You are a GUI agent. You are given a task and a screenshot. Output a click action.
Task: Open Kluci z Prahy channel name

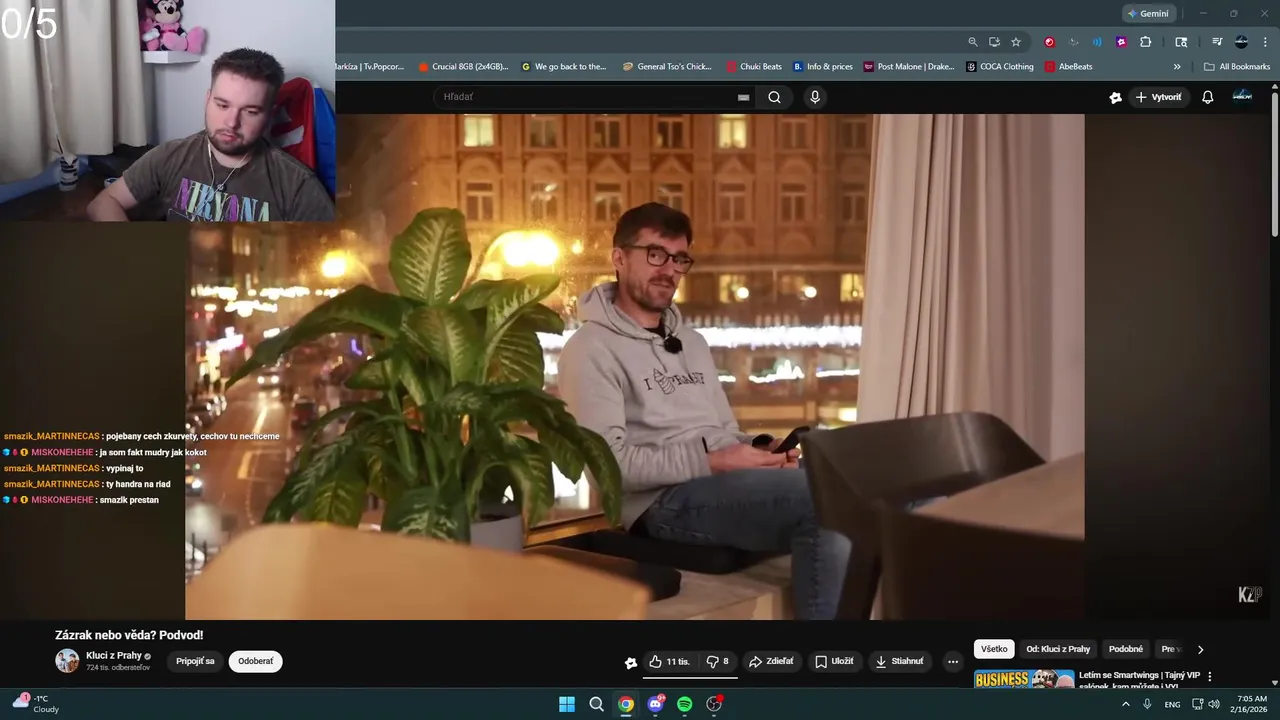(x=114, y=656)
